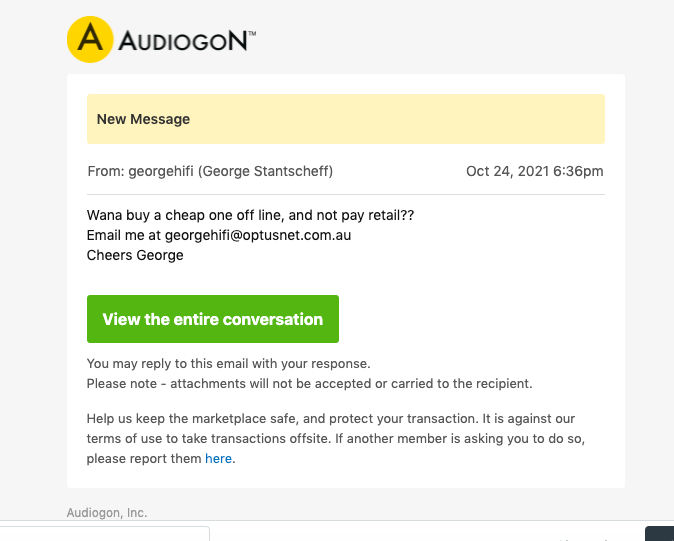Click the yellow Audiogon A logo icon
The width and height of the screenshot is (674, 541).
tap(90, 40)
